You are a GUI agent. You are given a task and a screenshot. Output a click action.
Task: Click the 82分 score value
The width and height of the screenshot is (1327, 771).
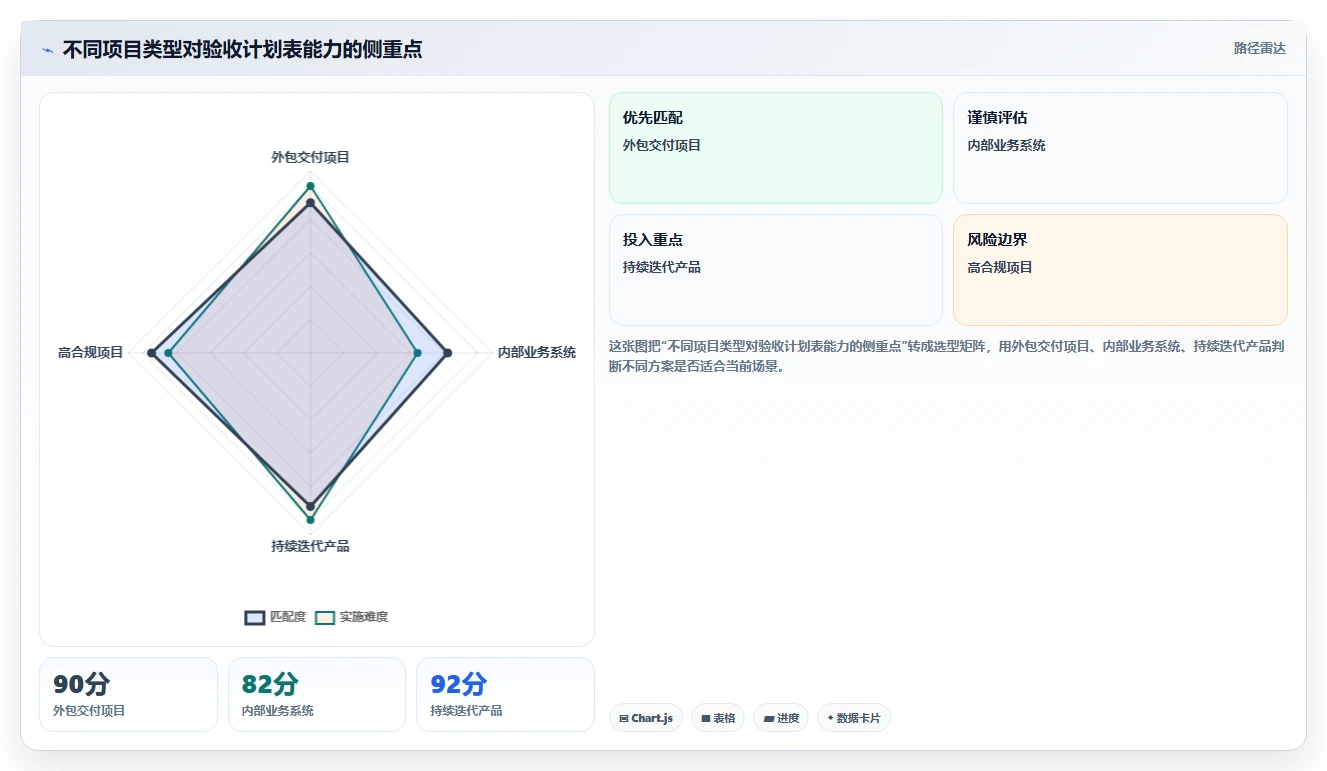(270, 684)
